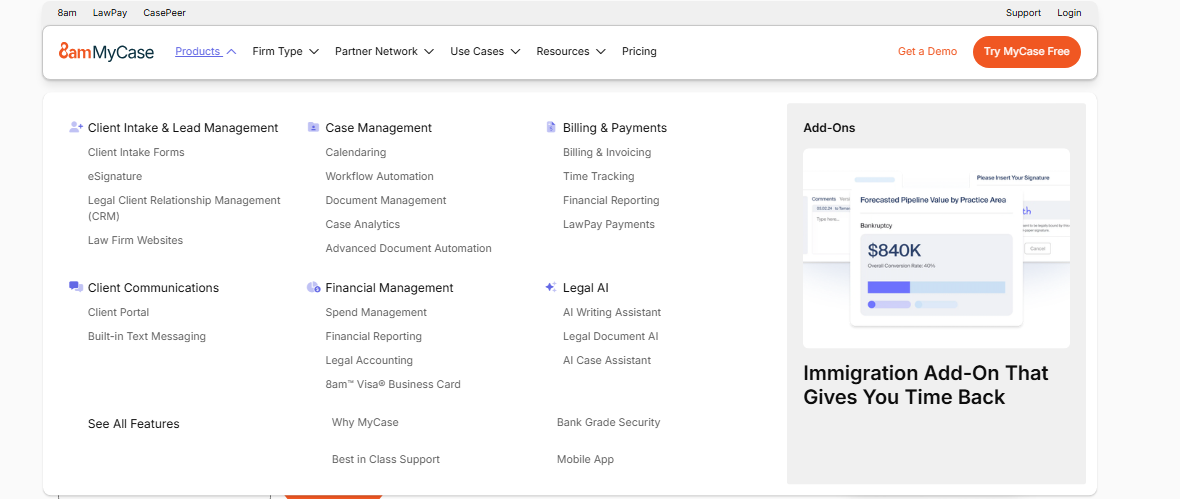Open the Case Analytics link
This screenshot has width=1180, height=499.
pos(363,224)
